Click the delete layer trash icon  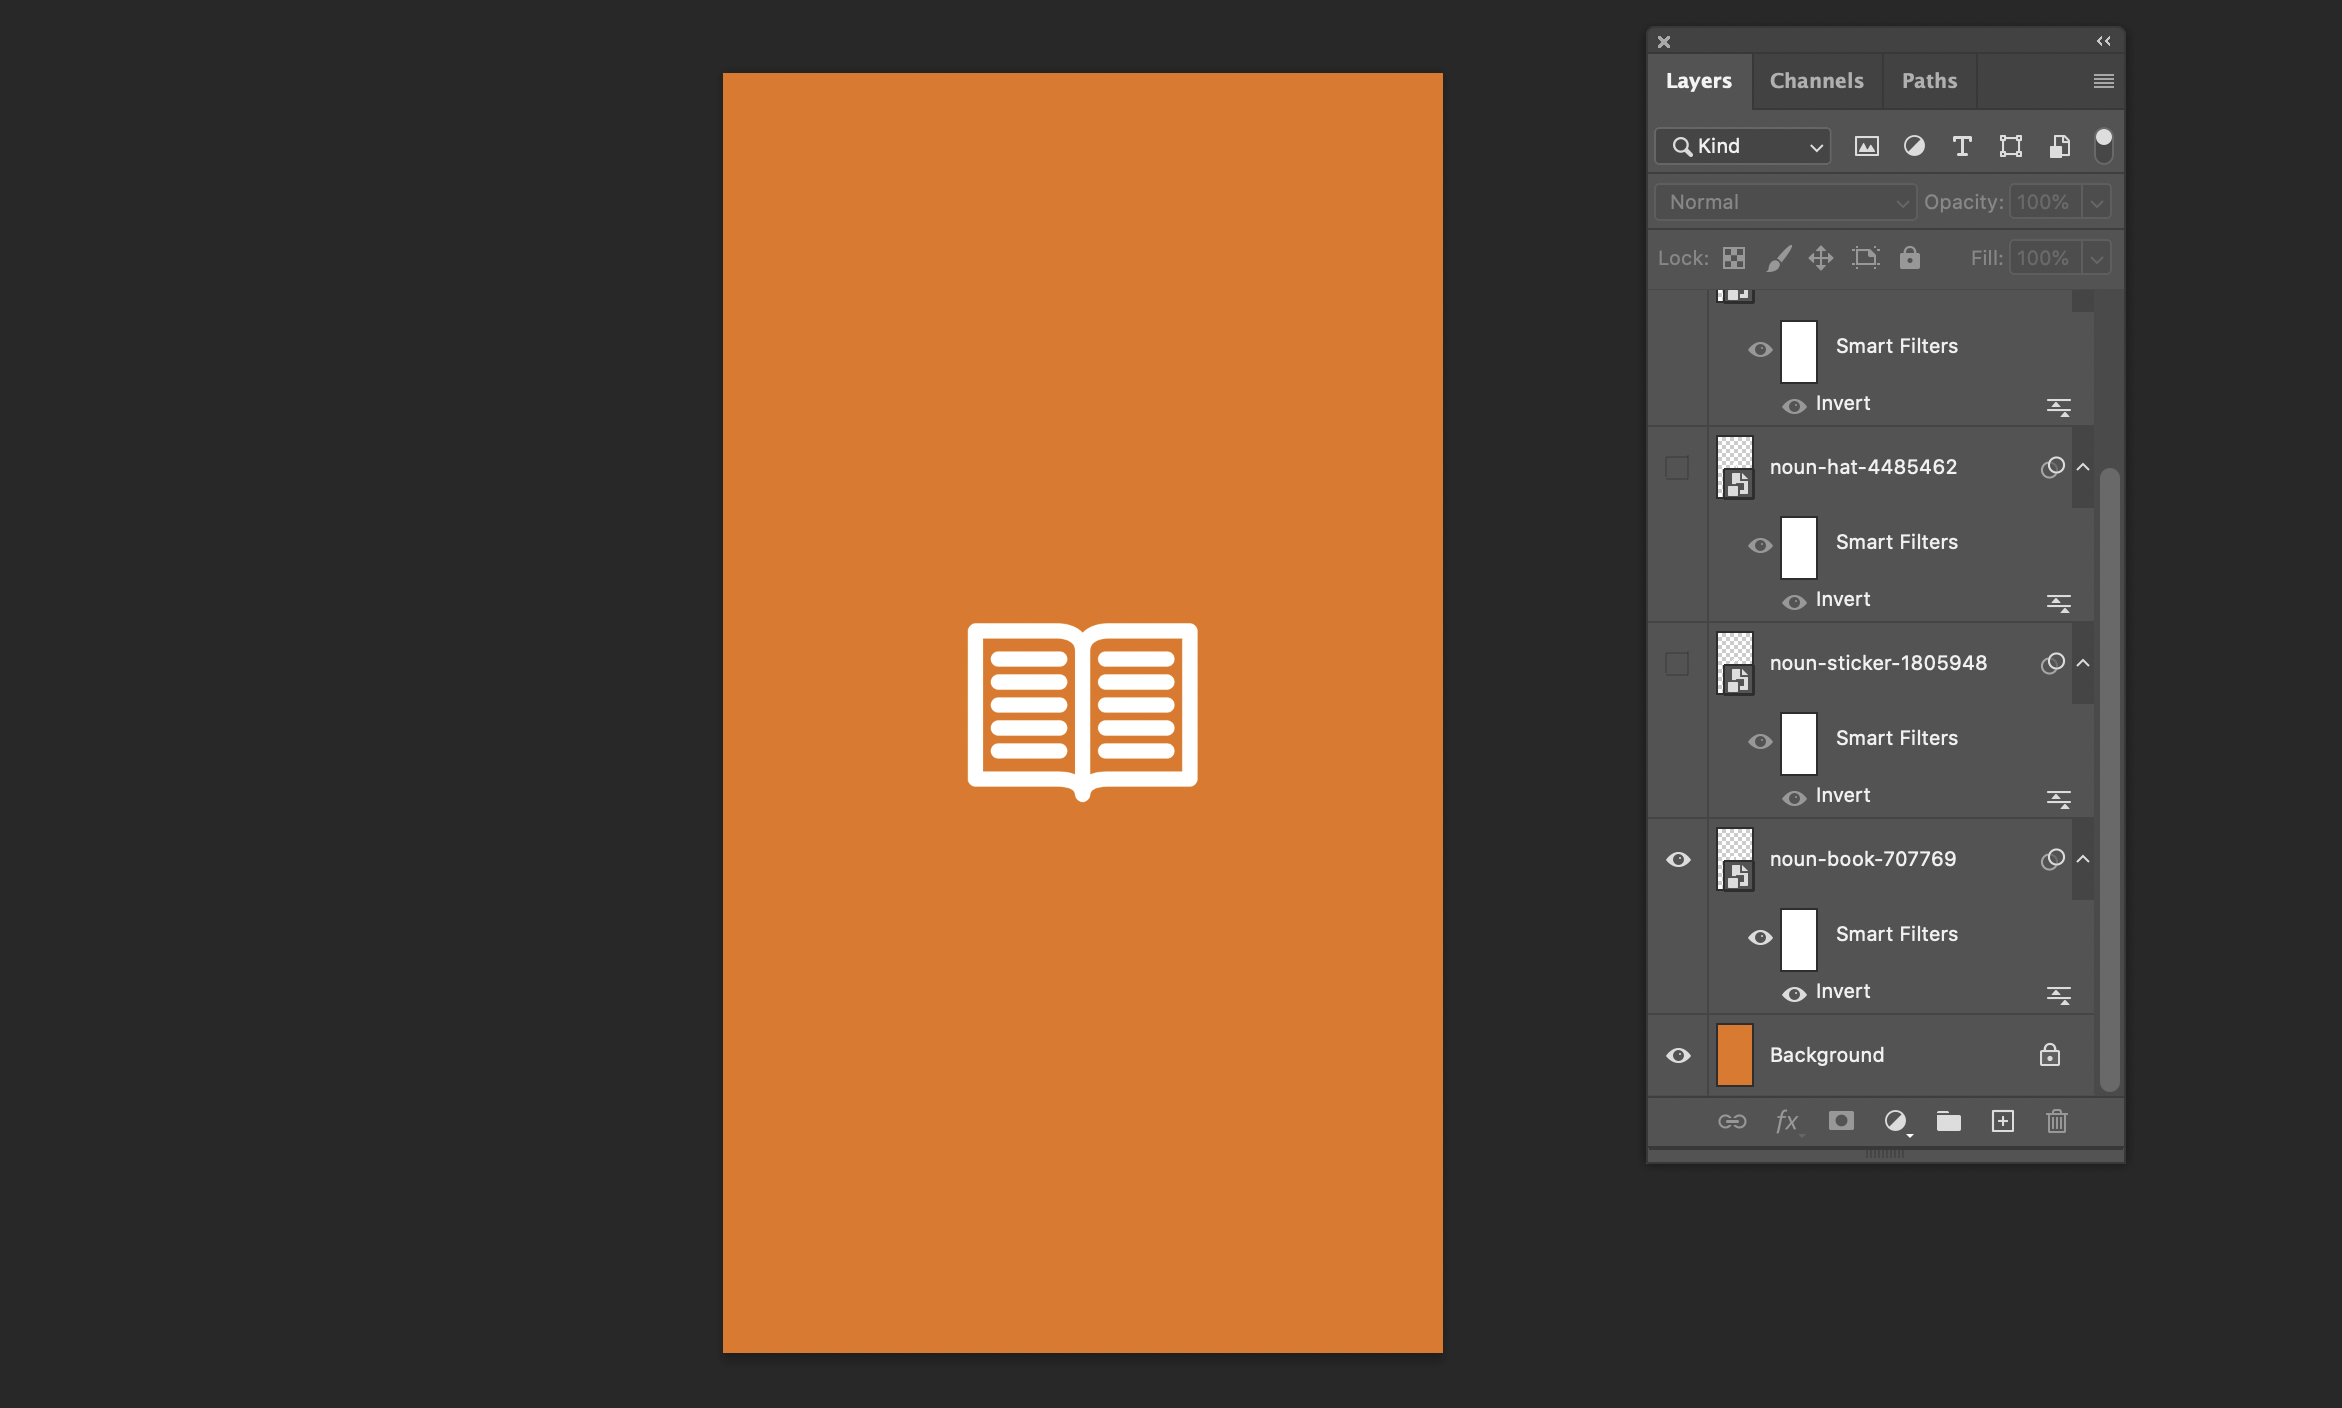(x=2056, y=1121)
